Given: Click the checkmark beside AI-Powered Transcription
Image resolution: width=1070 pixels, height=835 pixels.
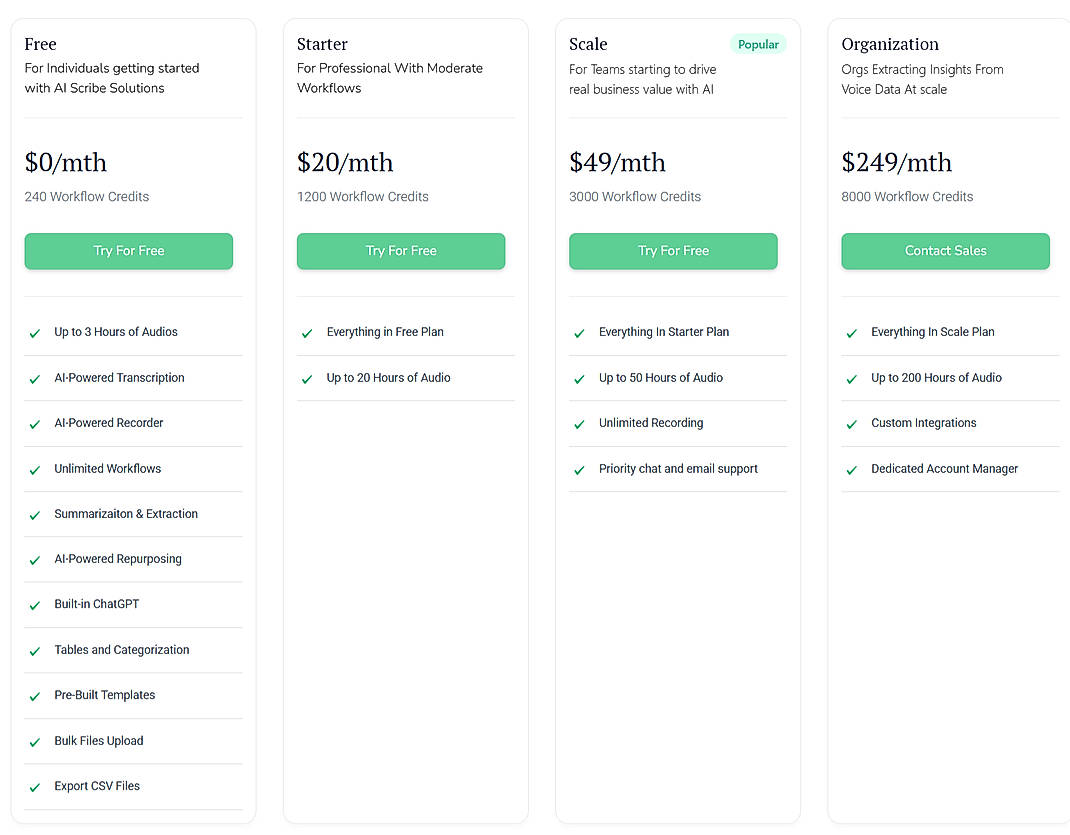Looking at the screenshot, I should pyautogui.click(x=34, y=378).
